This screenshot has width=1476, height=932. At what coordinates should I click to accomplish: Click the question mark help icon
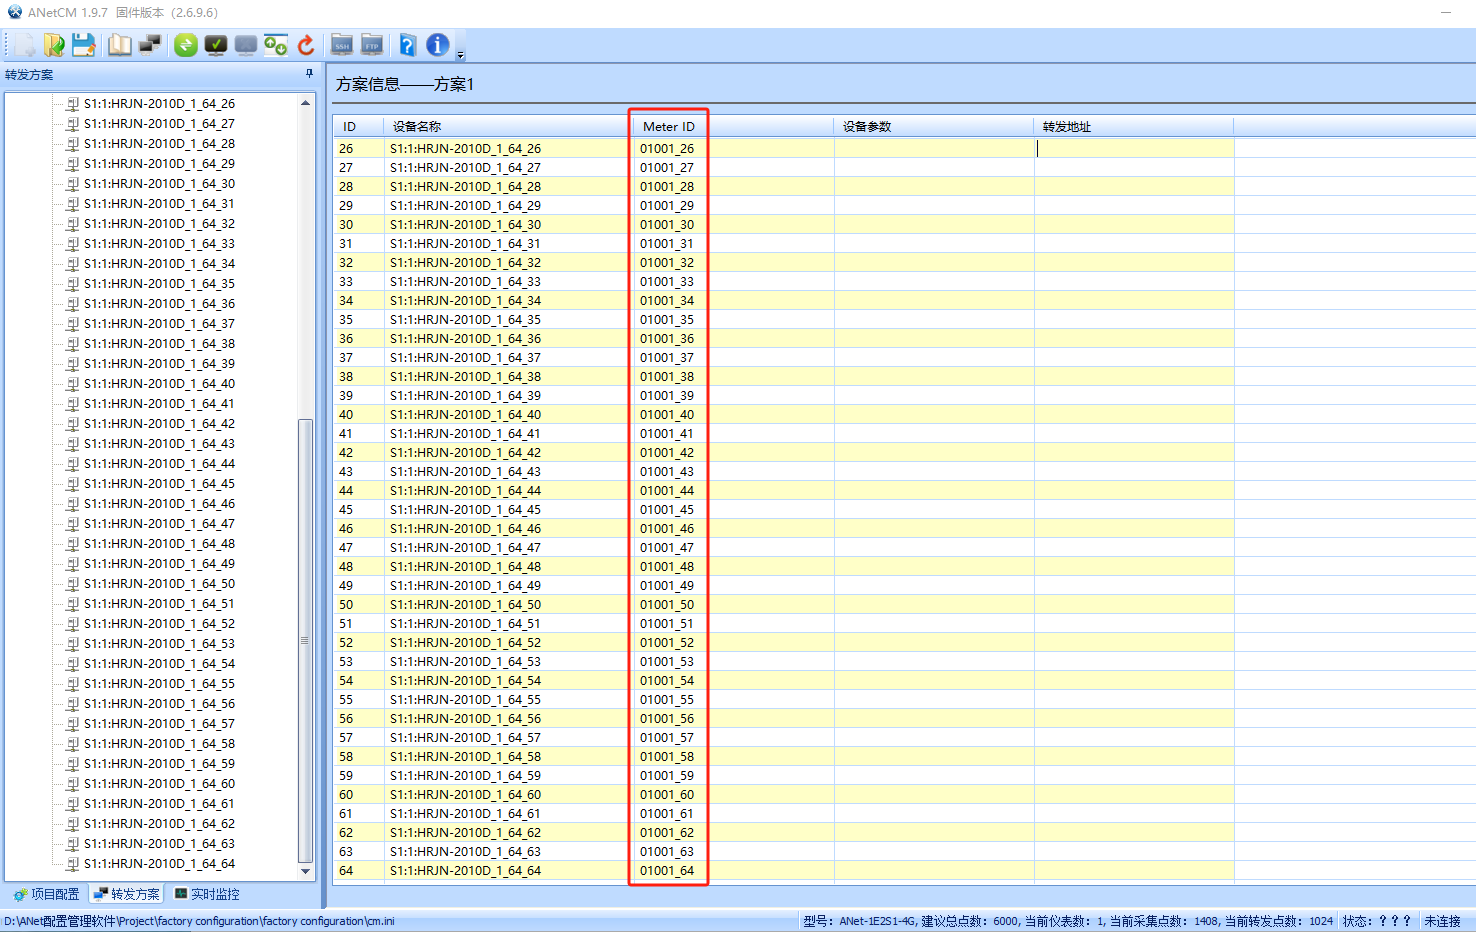click(x=407, y=45)
